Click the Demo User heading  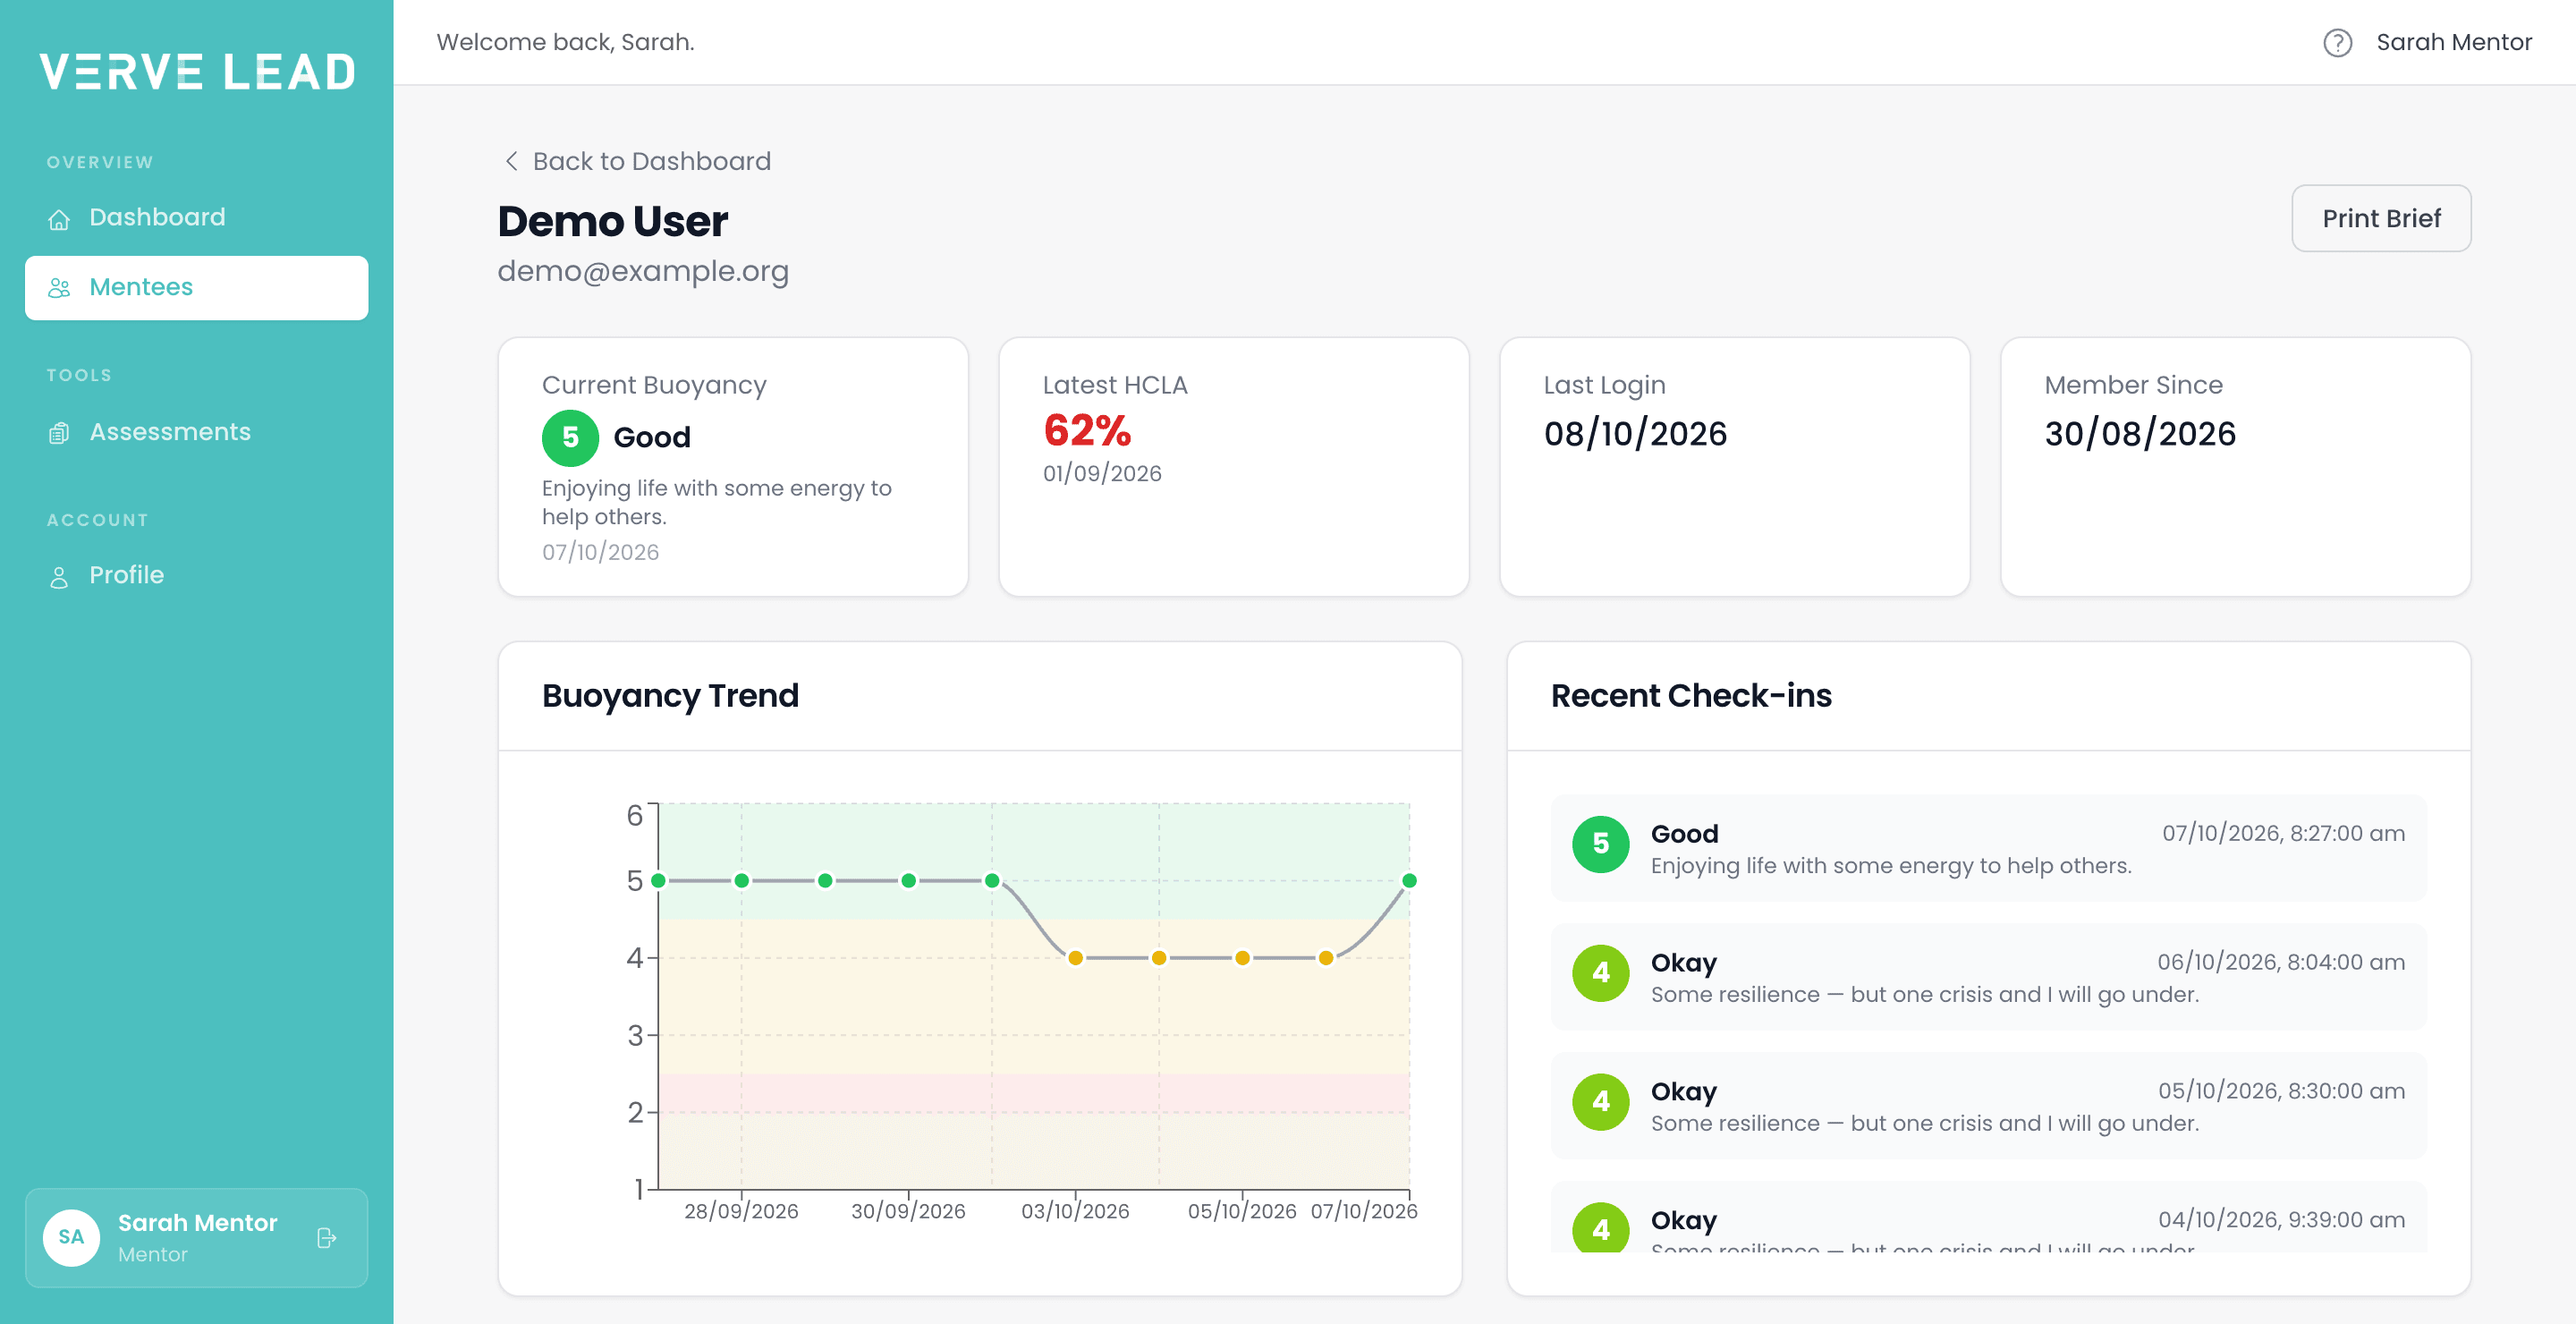pyautogui.click(x=612, y=221)
